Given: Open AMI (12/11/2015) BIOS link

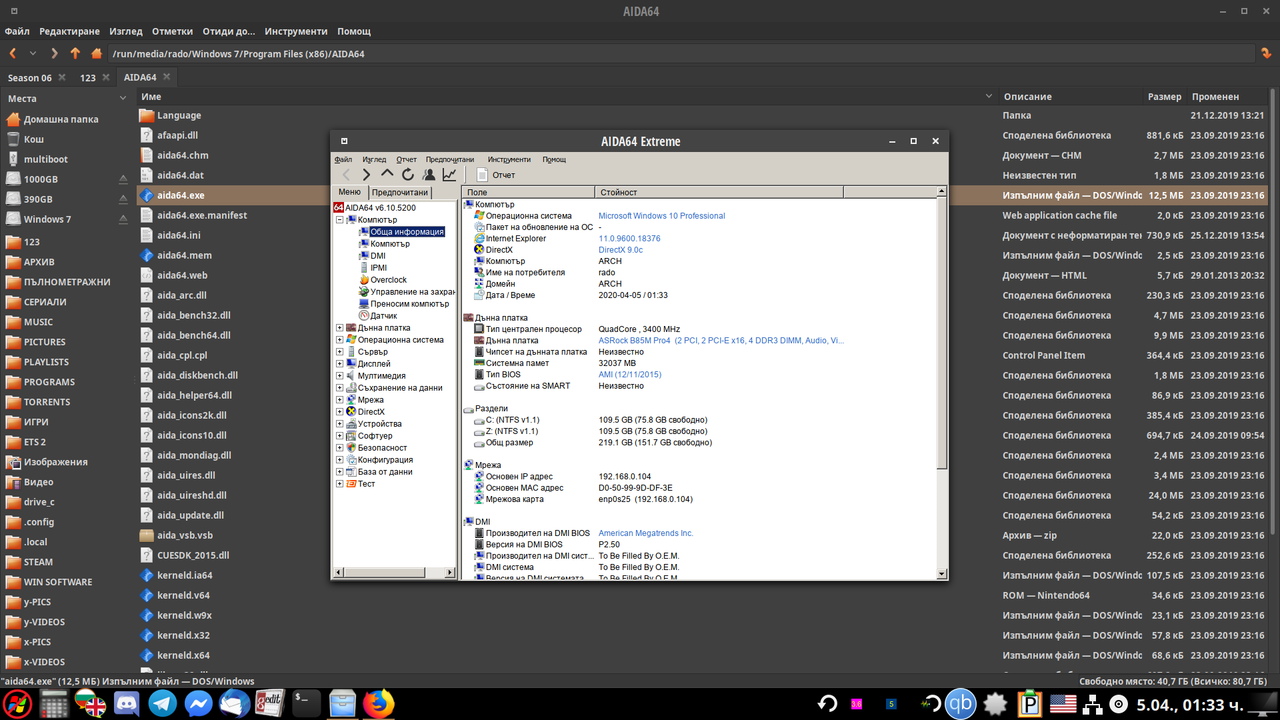Looking at the screenshot, I should click(630, 375).
